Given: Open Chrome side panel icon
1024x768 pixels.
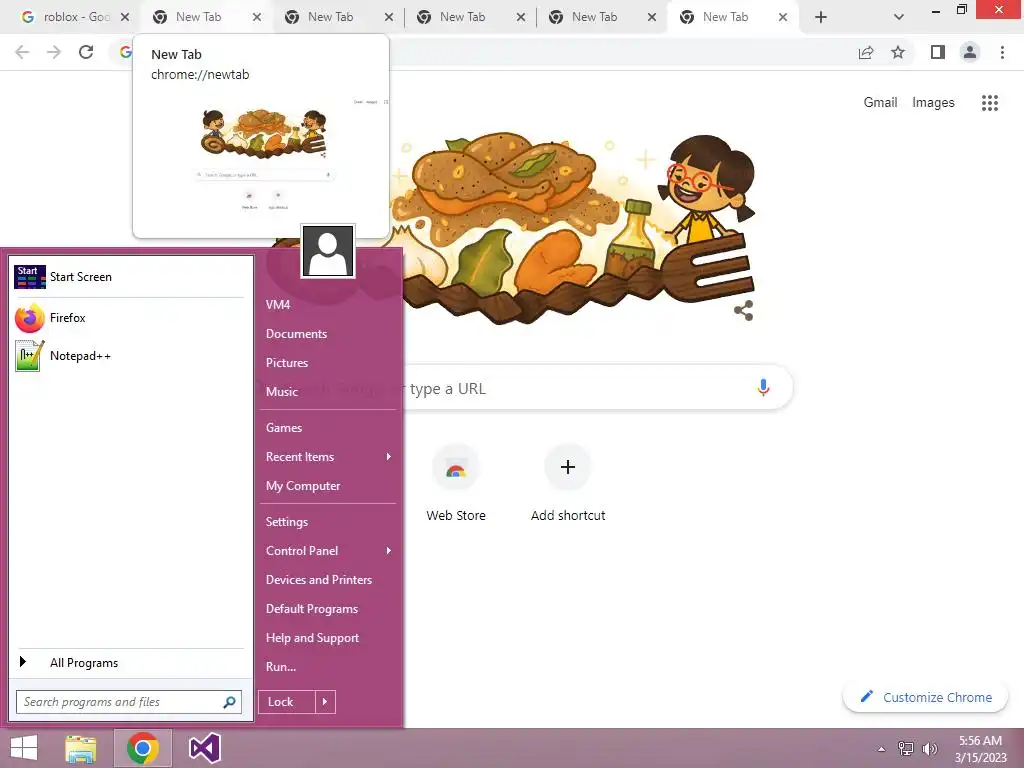Looking at the screenshot, I should (938, 52).
